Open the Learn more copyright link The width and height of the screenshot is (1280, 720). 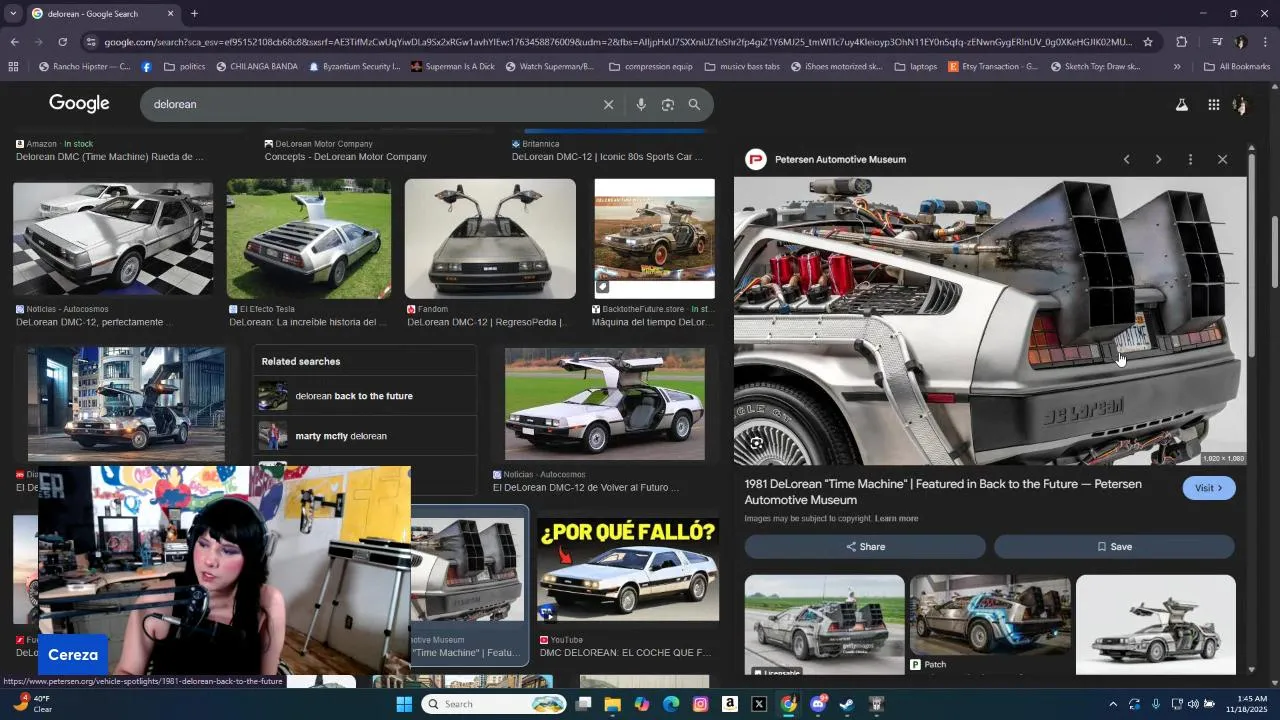896,518
